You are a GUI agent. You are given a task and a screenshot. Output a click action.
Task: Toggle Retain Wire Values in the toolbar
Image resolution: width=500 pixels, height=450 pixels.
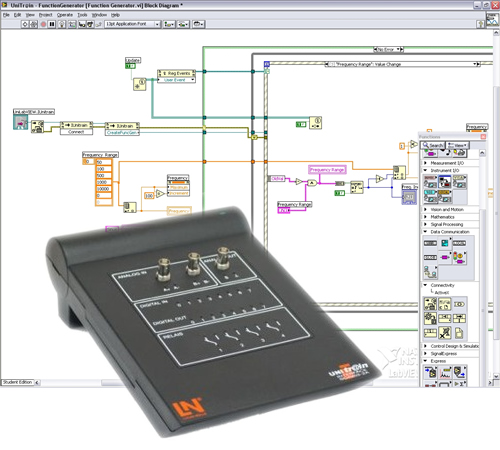pyautogui.click(x=72, y=24)
